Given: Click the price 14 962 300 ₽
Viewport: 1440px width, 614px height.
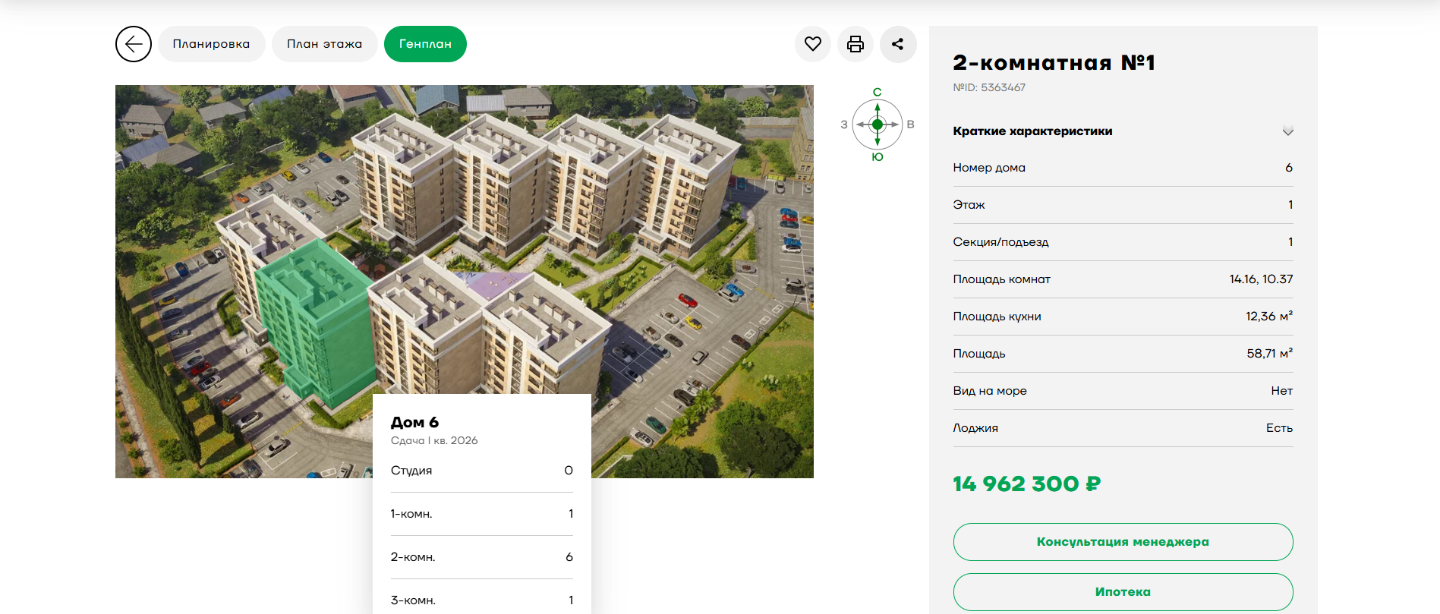Looking at the screenshot, I should 1027,484.
